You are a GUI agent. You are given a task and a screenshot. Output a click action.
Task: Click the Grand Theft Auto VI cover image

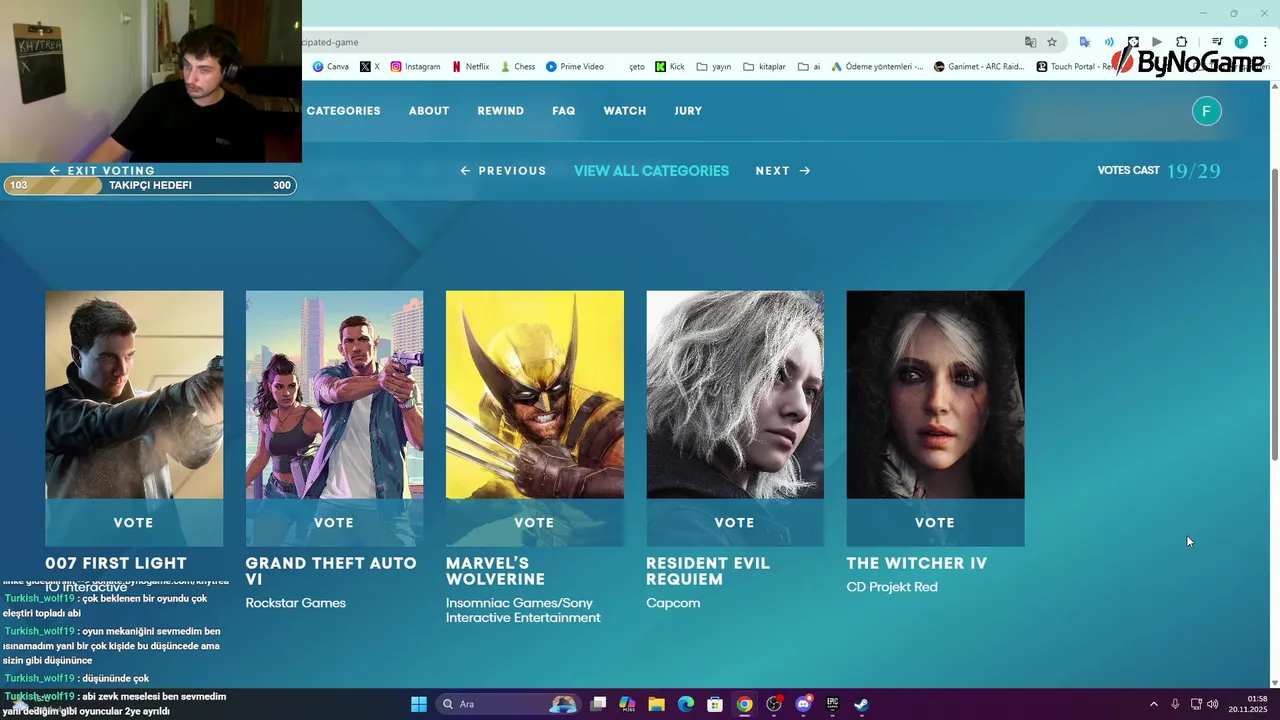pyautogui.click(x=334, y=395)
